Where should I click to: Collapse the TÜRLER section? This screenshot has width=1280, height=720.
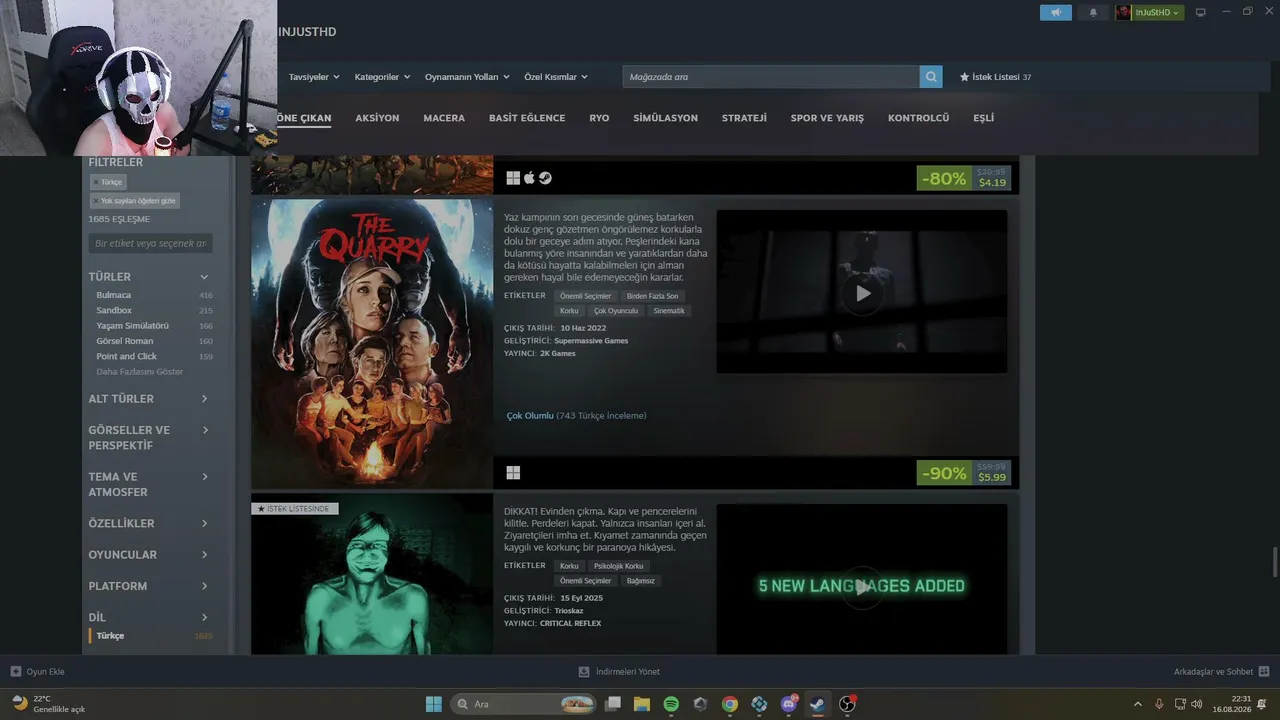pos(150,277)
